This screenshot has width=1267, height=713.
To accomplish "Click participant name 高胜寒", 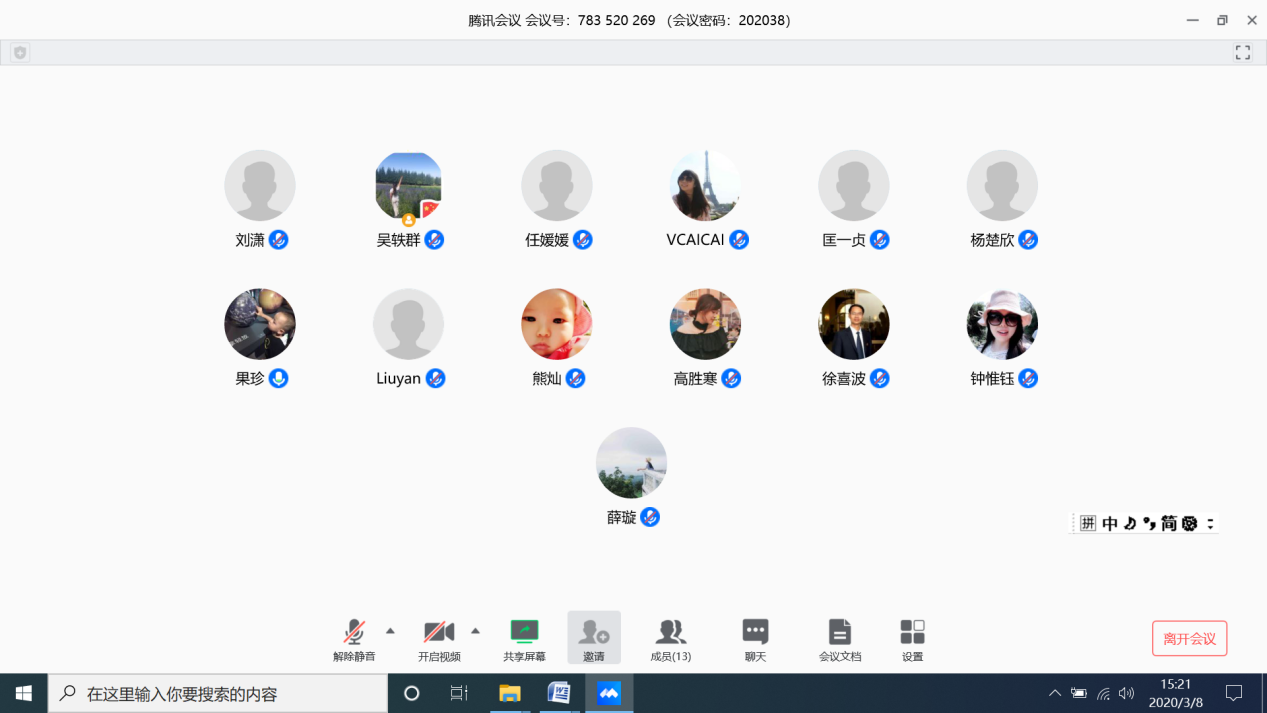I will coord(695,379).
